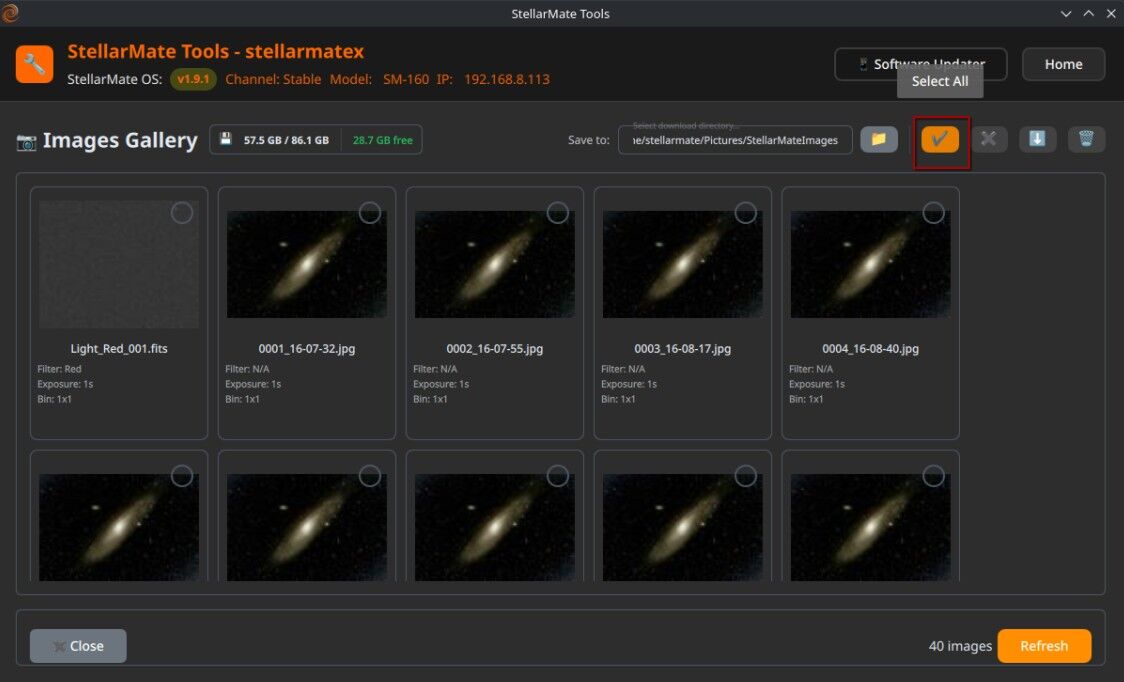Image resolution: width=1124 pixels, height=682 pixels.
Task: Minimize the StellarMate Tools window
Action: [1066, 13]
